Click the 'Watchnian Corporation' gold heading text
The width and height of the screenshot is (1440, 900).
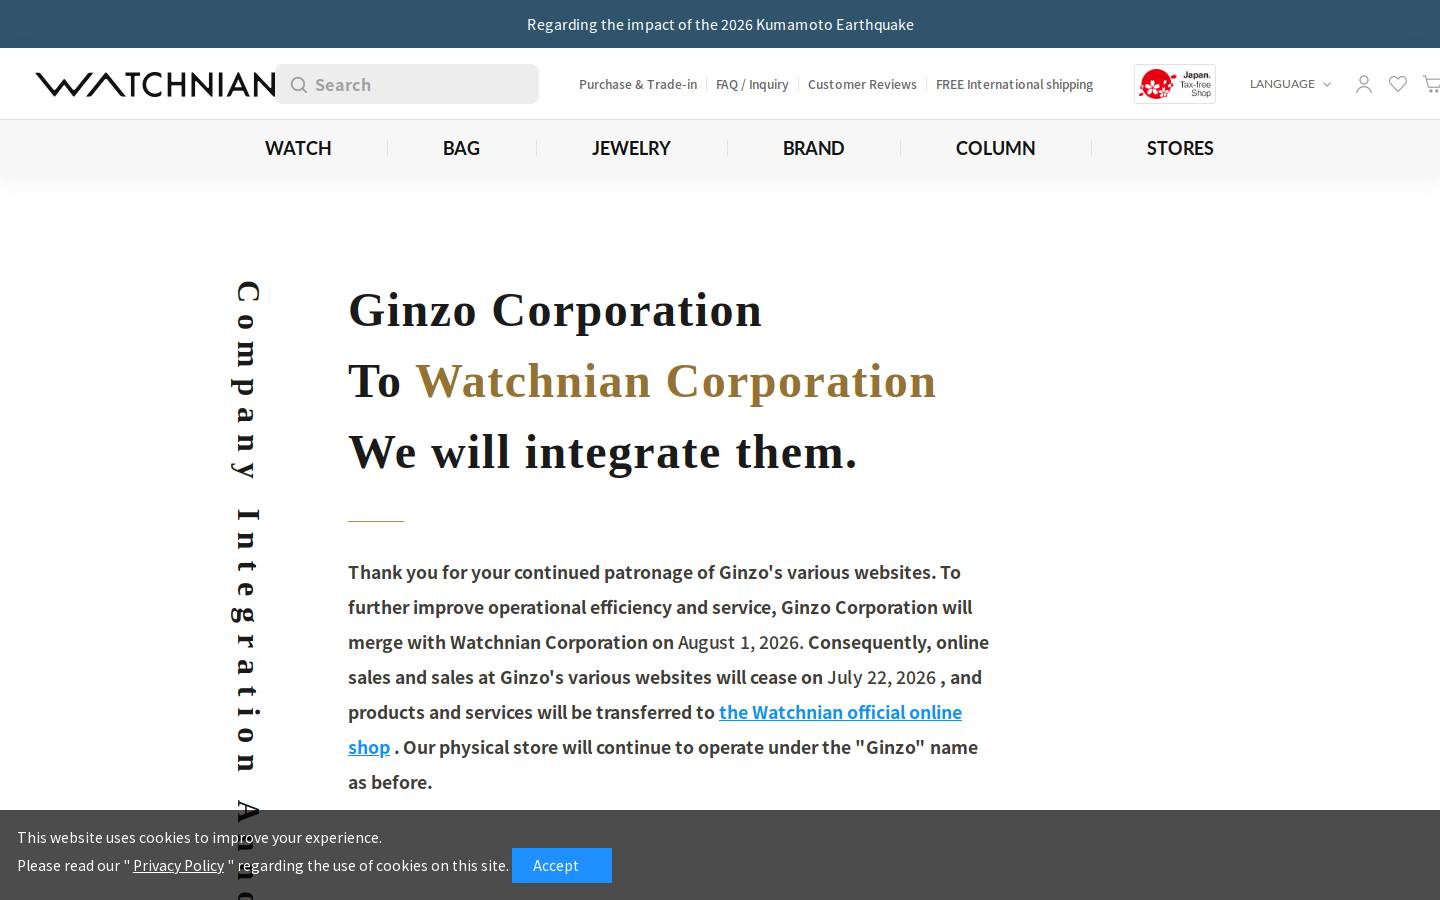[x=676, y=381]
